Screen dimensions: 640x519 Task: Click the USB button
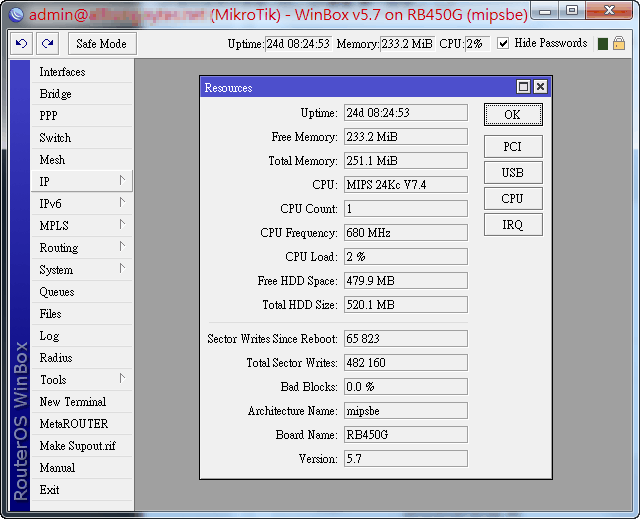[x=513, y=173]
